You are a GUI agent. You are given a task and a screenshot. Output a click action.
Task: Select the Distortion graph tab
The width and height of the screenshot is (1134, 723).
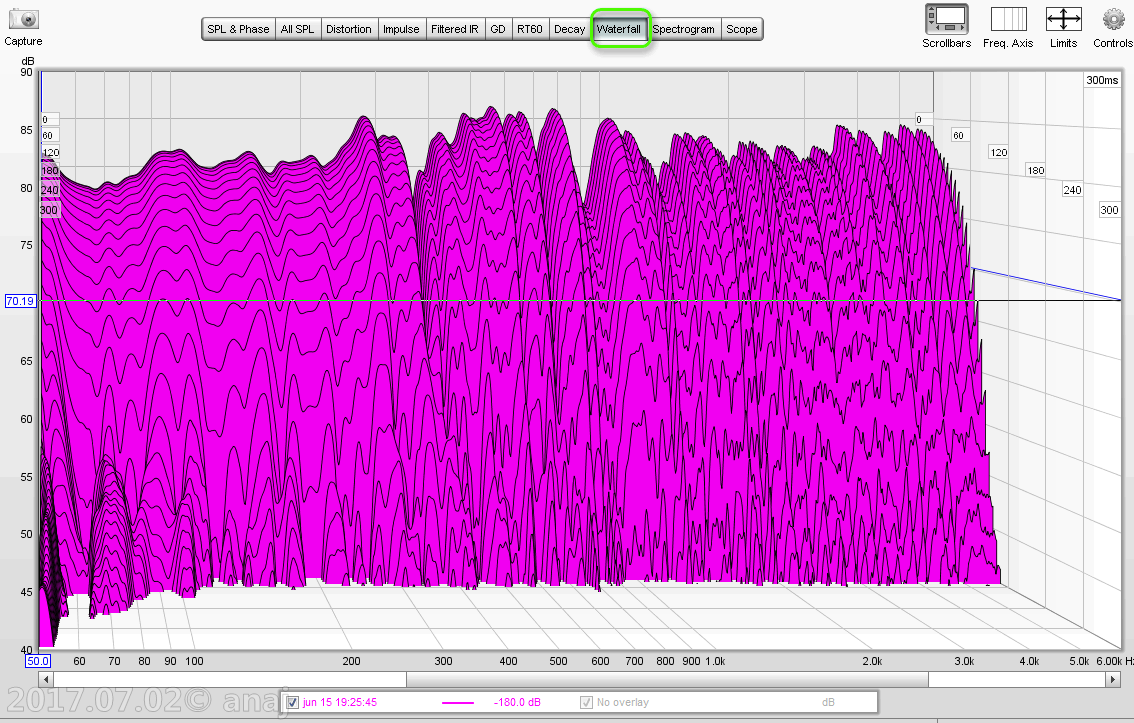[x=349, y=29]
